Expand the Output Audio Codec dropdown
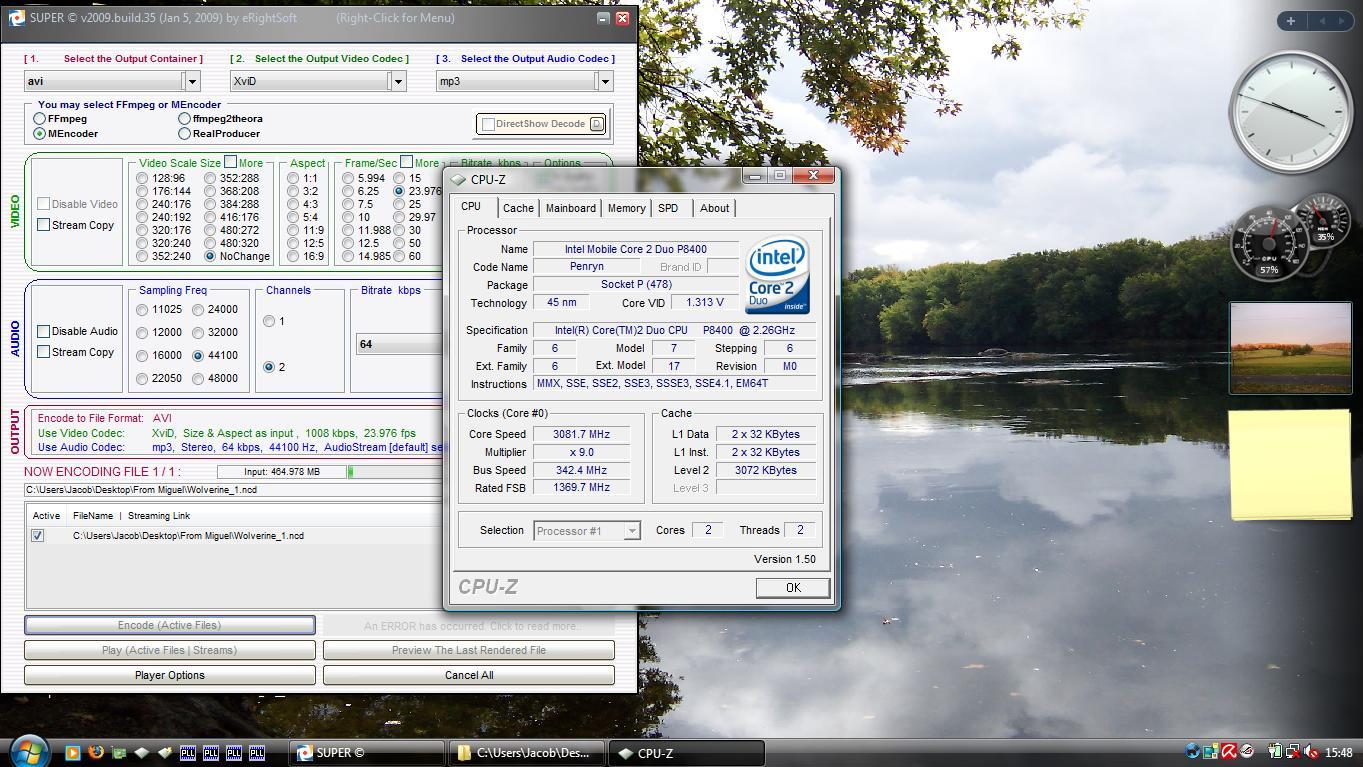Image resolution: width=1363 pixels, height=767 pixels. (x=604, y=81)
